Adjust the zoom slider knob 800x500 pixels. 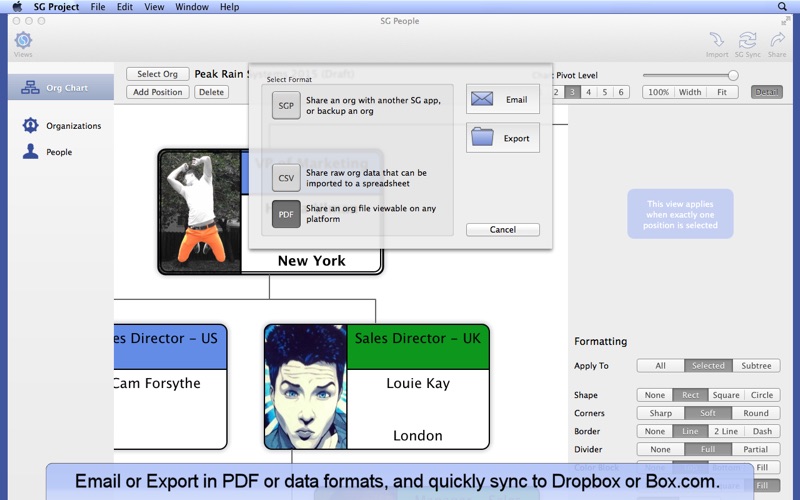733,76
